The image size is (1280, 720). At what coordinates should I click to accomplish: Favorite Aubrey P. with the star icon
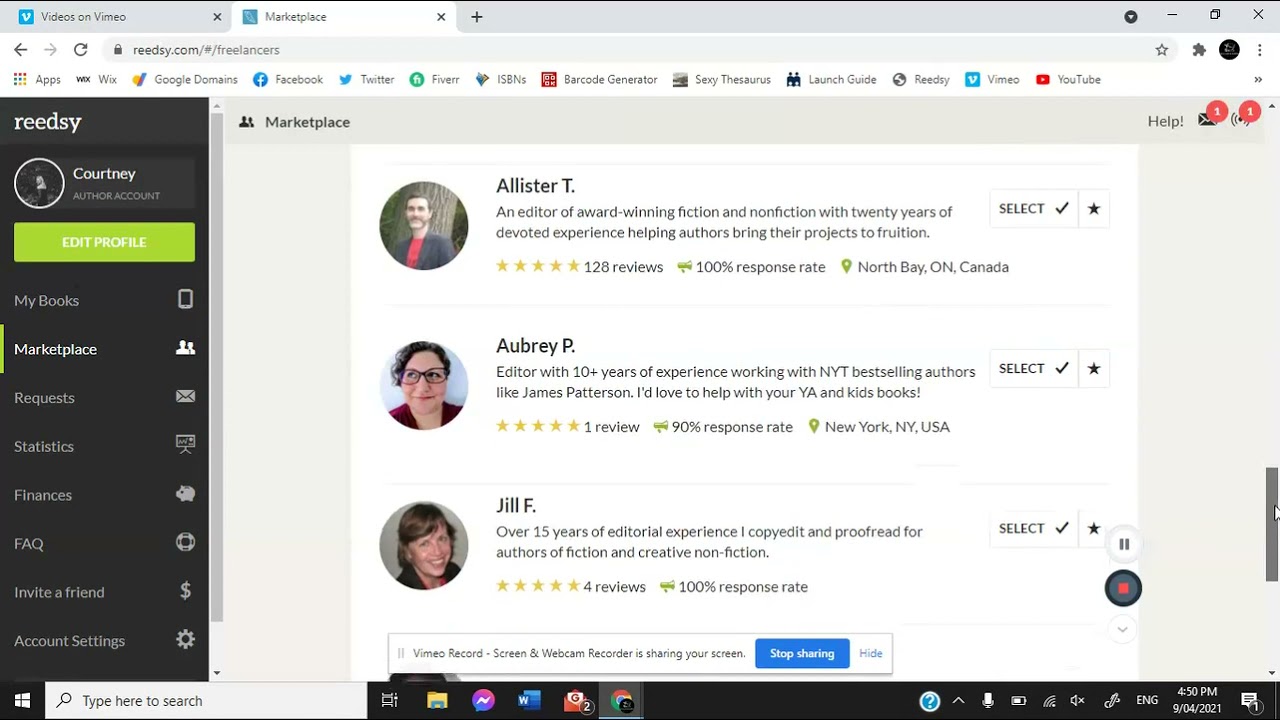point(1094,369)
